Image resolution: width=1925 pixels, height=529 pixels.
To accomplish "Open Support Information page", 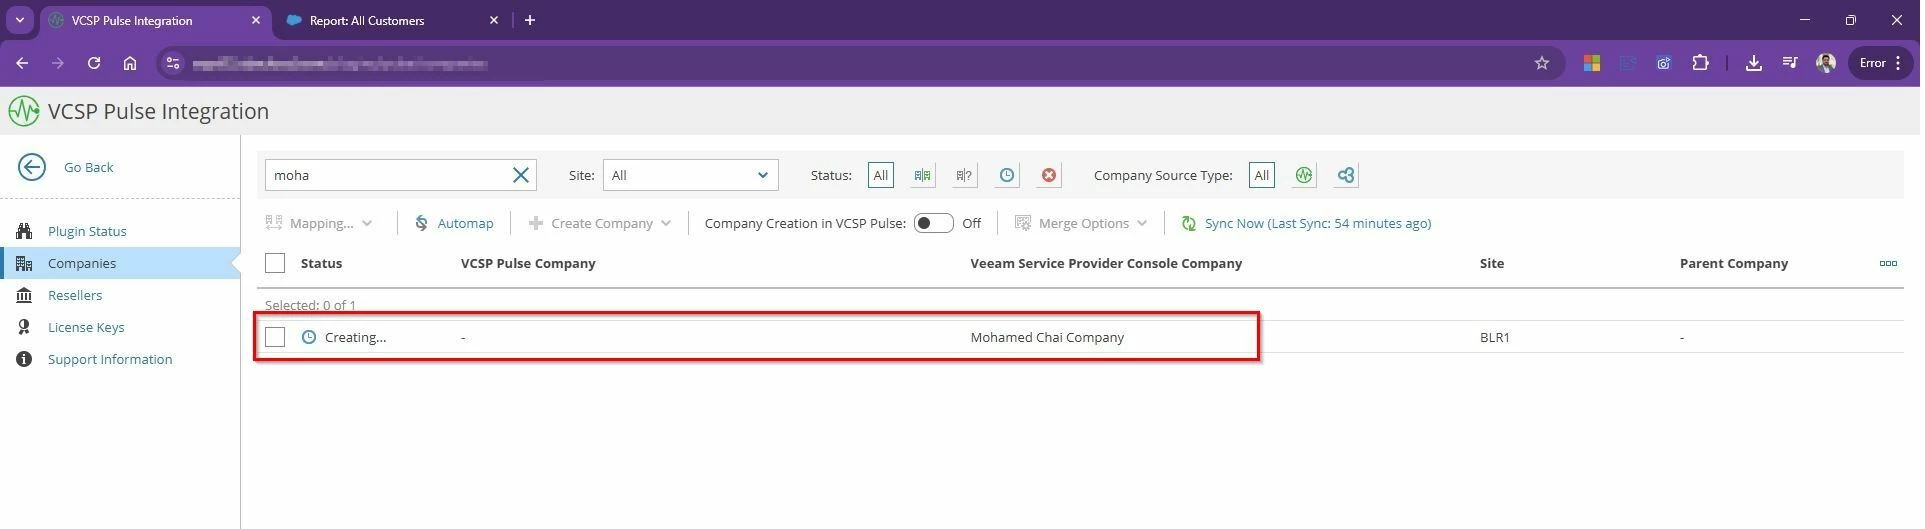I will pos(110,359).
